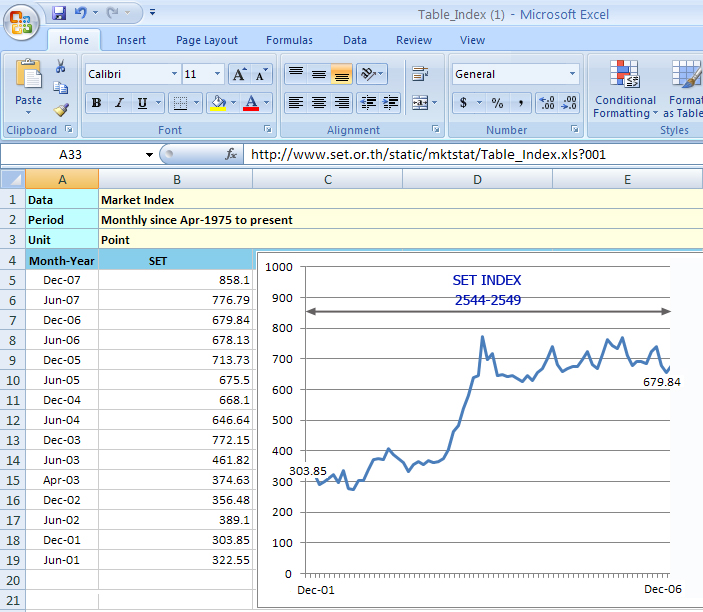Switch to the Page Layout tab
This screenshot has height=612, width=703.
207,40
